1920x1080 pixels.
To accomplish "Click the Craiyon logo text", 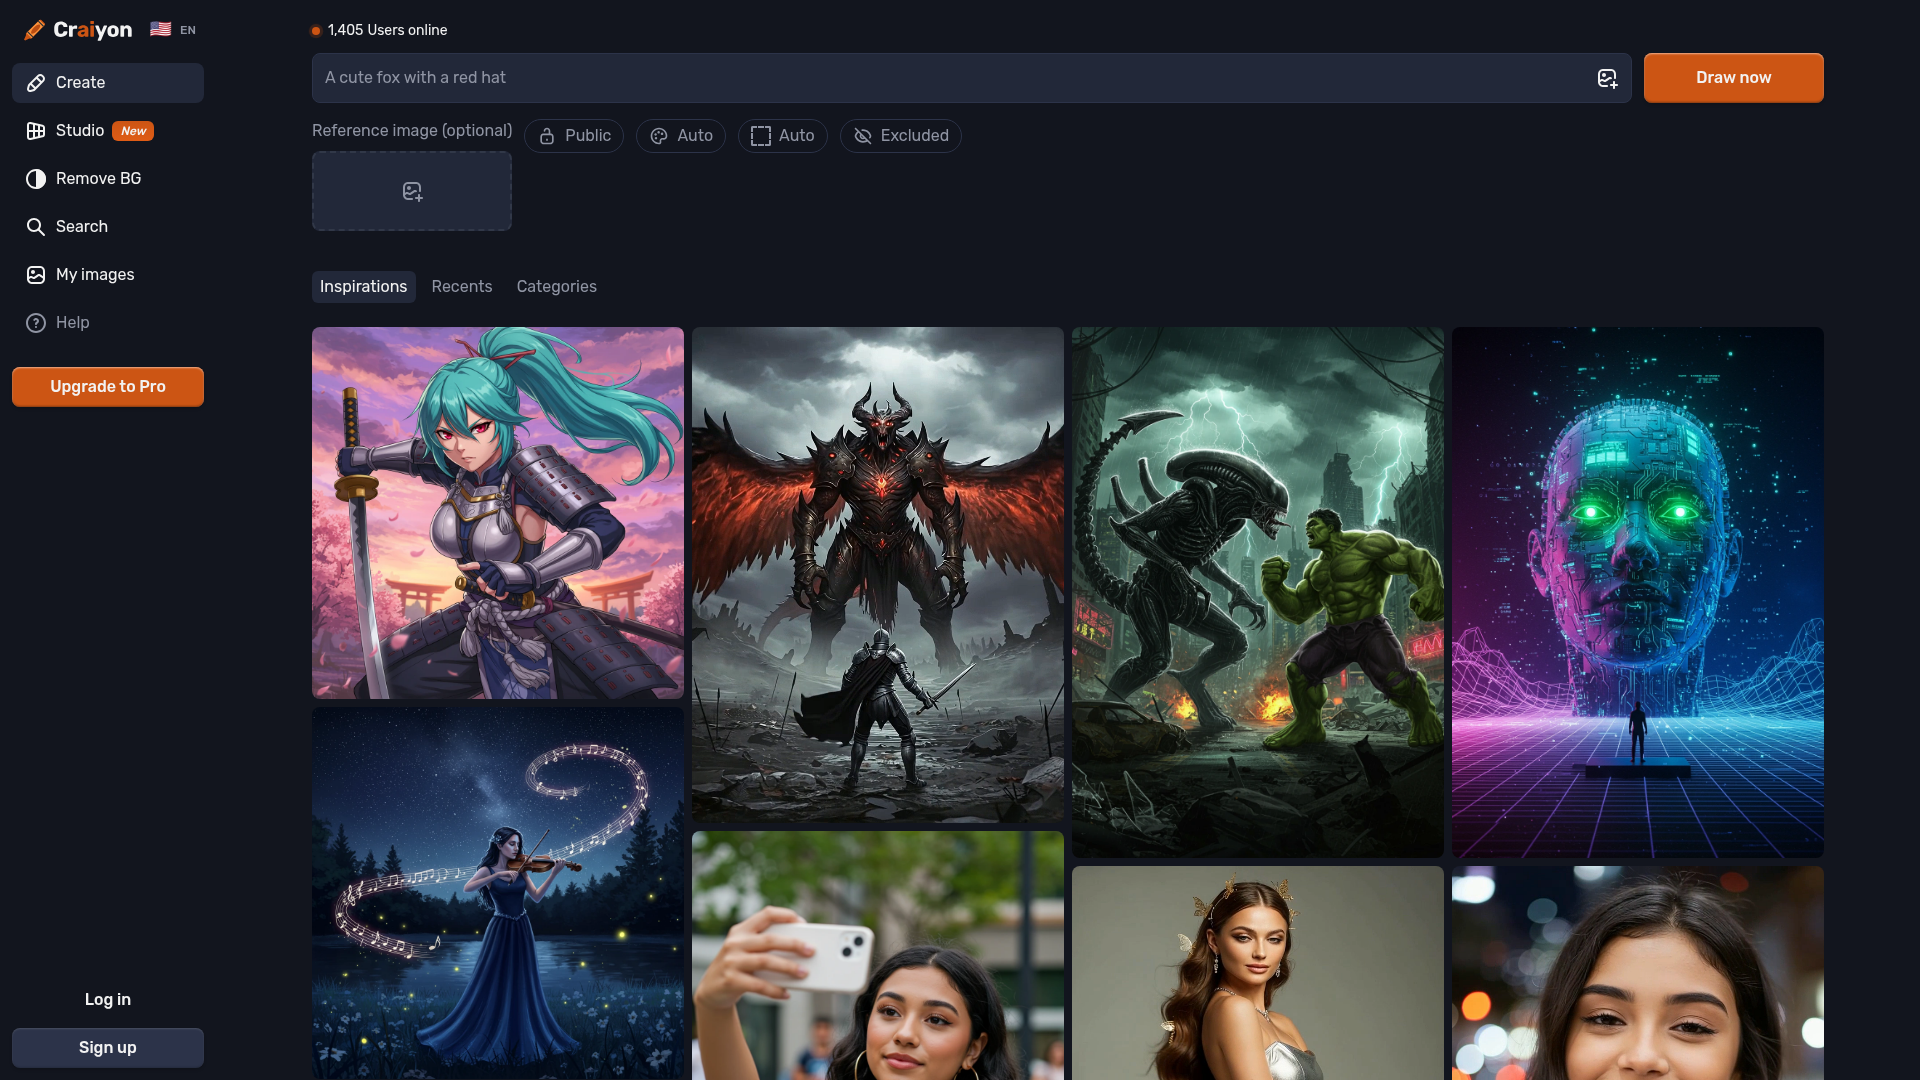I will point(93,30).
